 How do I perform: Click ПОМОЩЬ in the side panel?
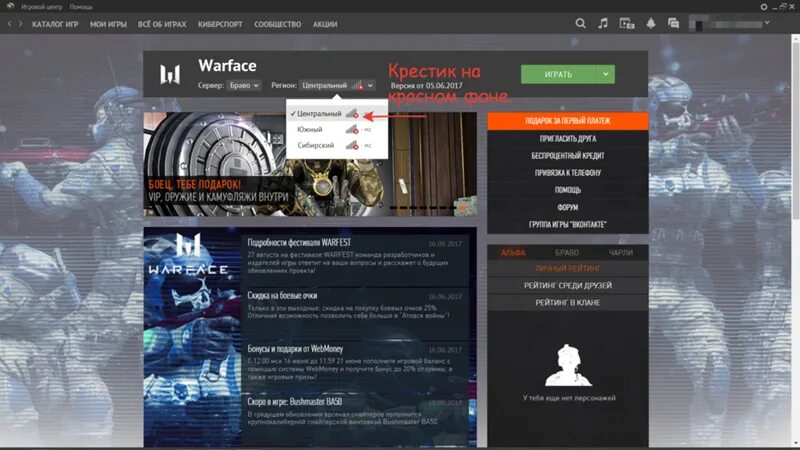click(568, 190)
